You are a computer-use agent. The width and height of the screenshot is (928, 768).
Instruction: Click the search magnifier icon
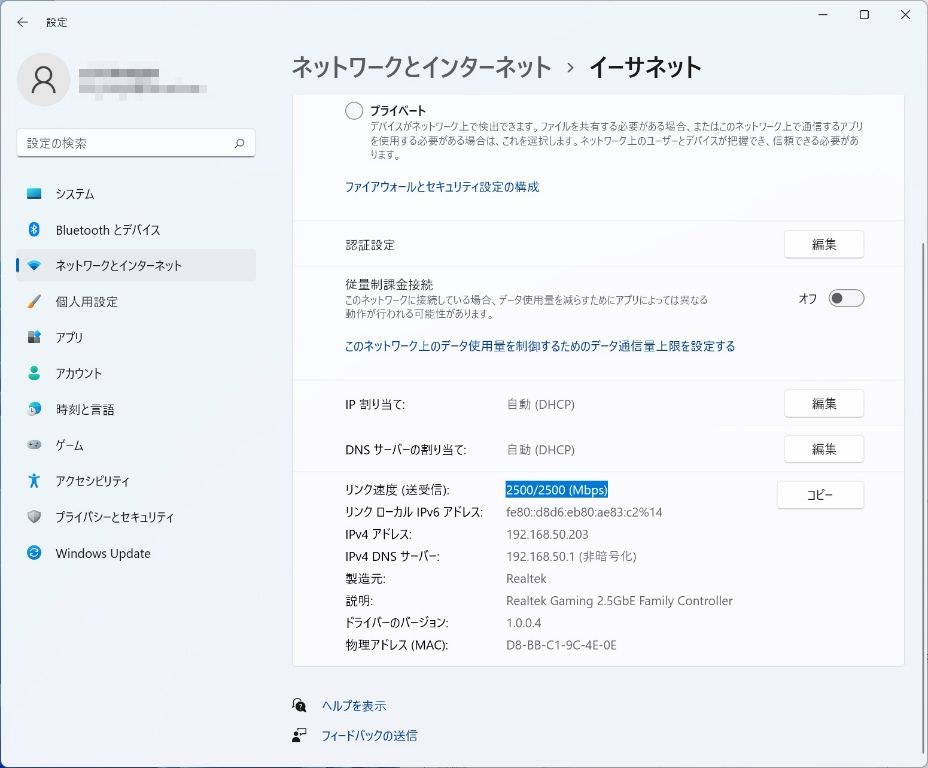click(x=239, y=144)
